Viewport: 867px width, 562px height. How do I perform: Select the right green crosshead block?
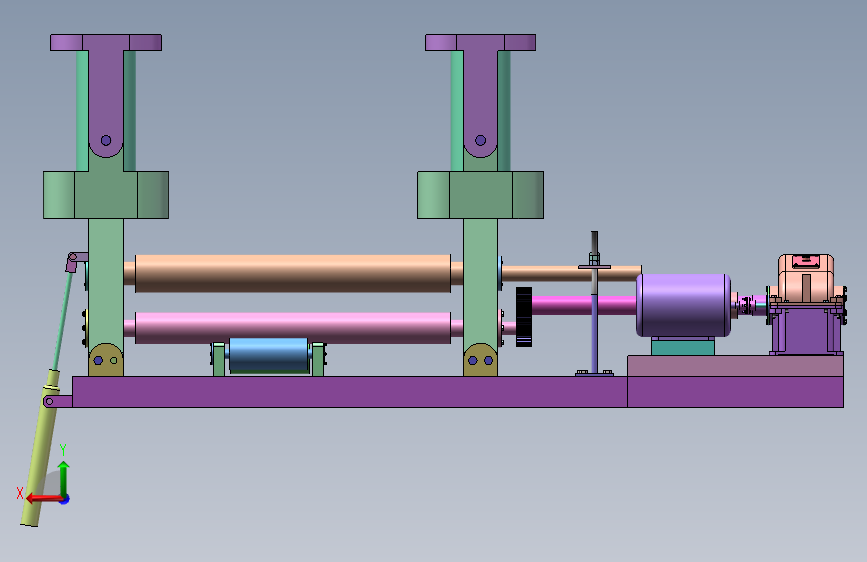(480, 195)
